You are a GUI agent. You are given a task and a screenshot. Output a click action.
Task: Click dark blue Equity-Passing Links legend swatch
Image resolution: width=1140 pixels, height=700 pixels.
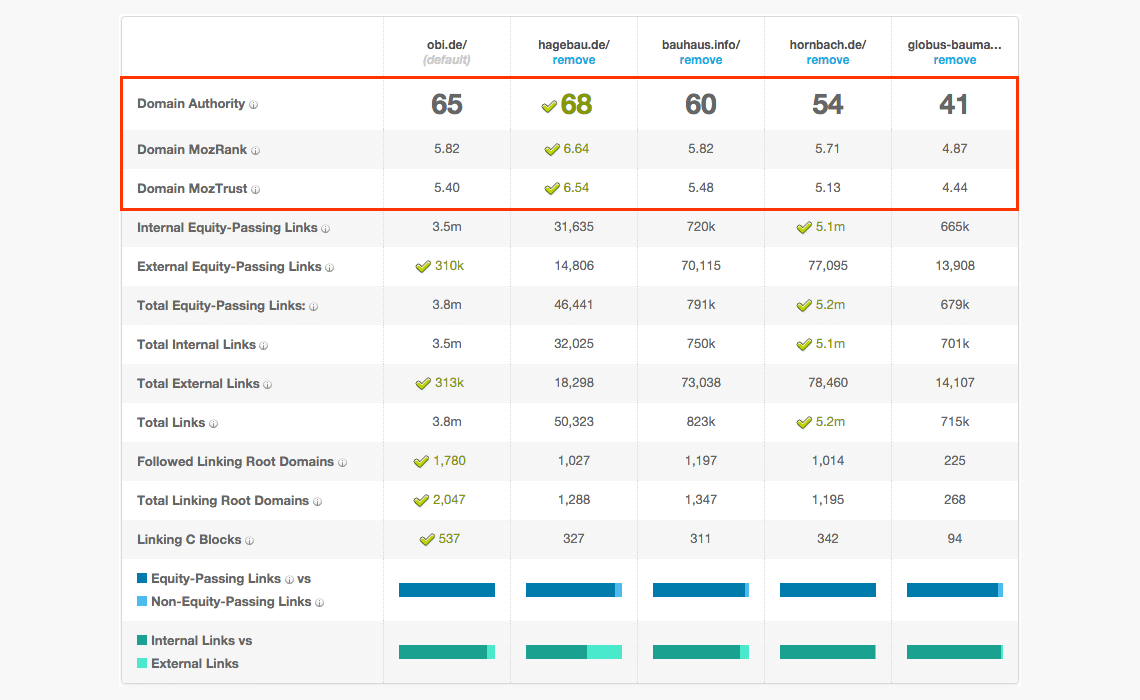142,579
